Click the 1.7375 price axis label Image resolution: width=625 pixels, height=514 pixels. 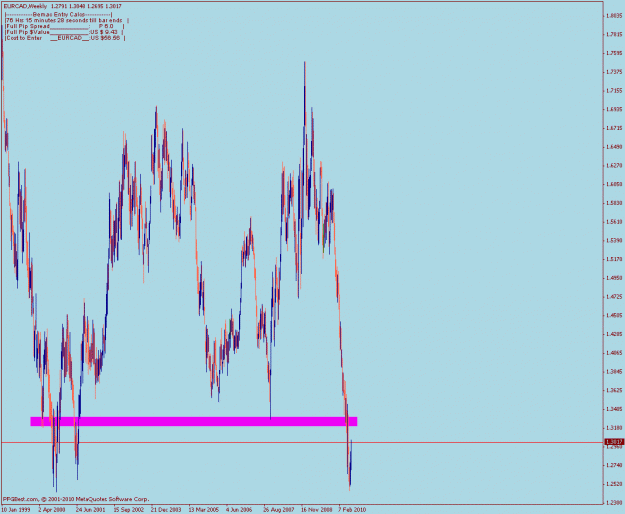[x=614, y=72]
